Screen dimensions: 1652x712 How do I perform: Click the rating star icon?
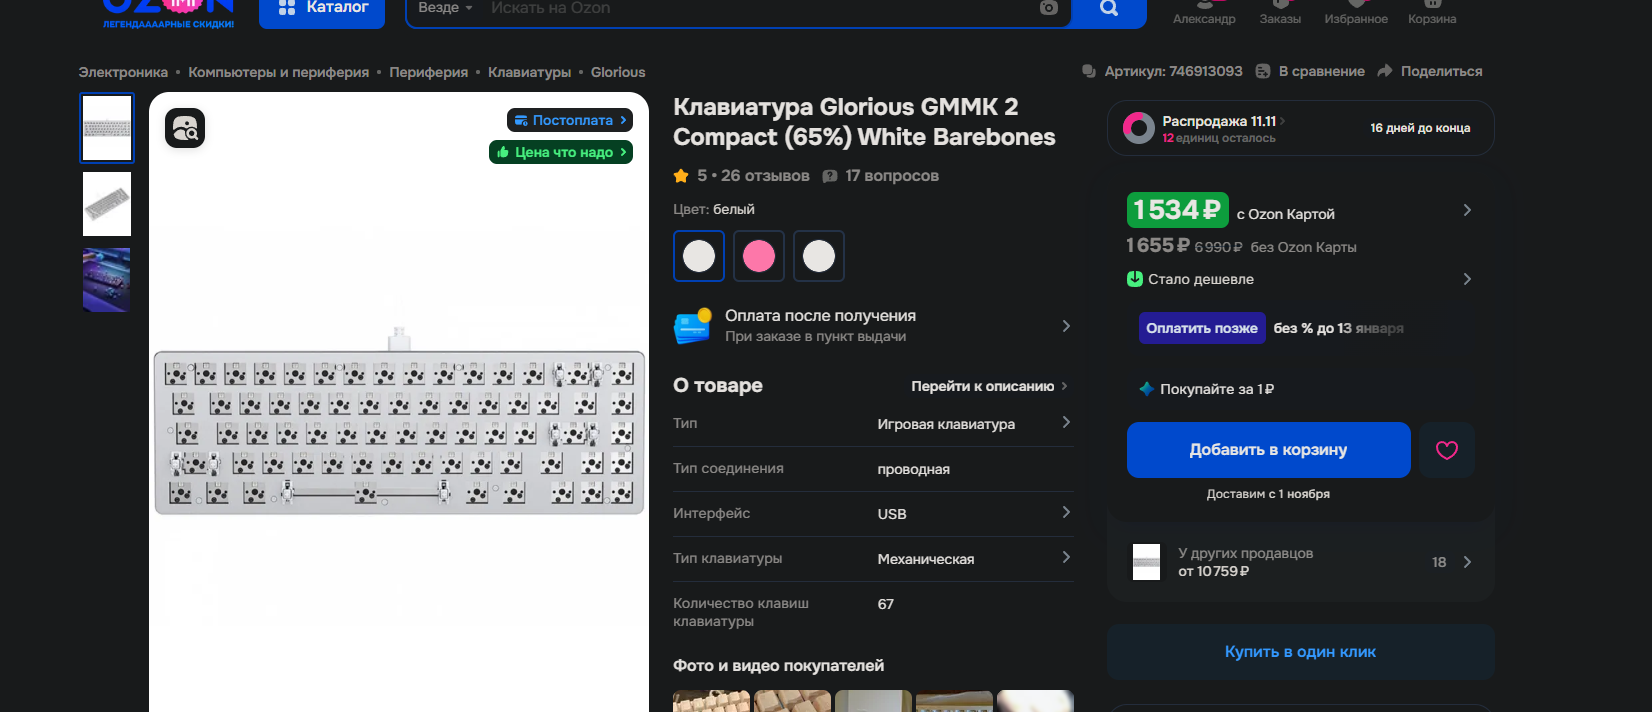pos(681,176)
